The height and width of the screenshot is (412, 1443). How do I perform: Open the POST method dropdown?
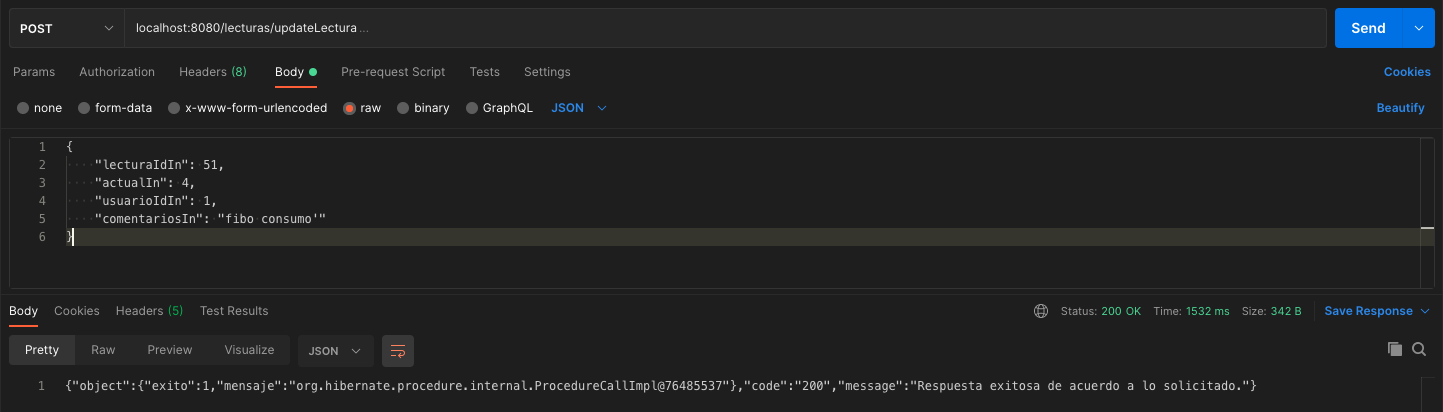tap(67, 29)
